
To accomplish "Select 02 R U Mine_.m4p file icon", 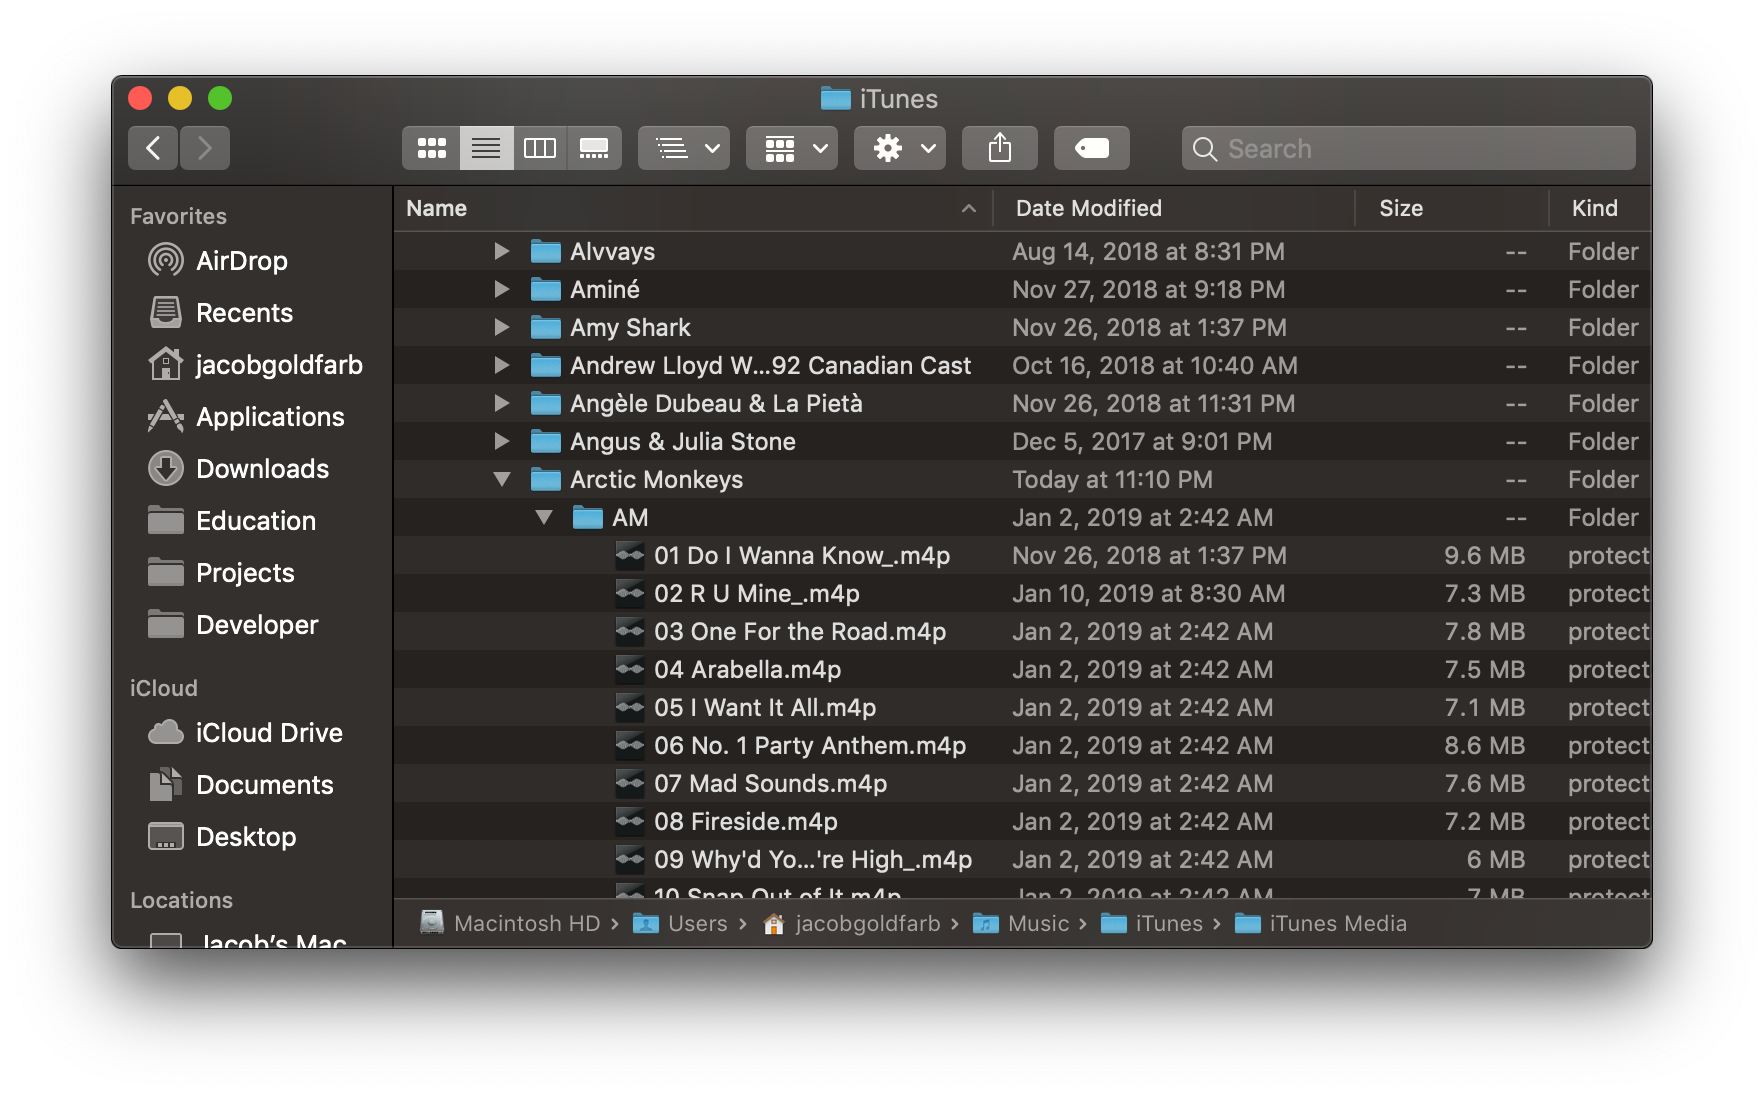I will [630, 593].
